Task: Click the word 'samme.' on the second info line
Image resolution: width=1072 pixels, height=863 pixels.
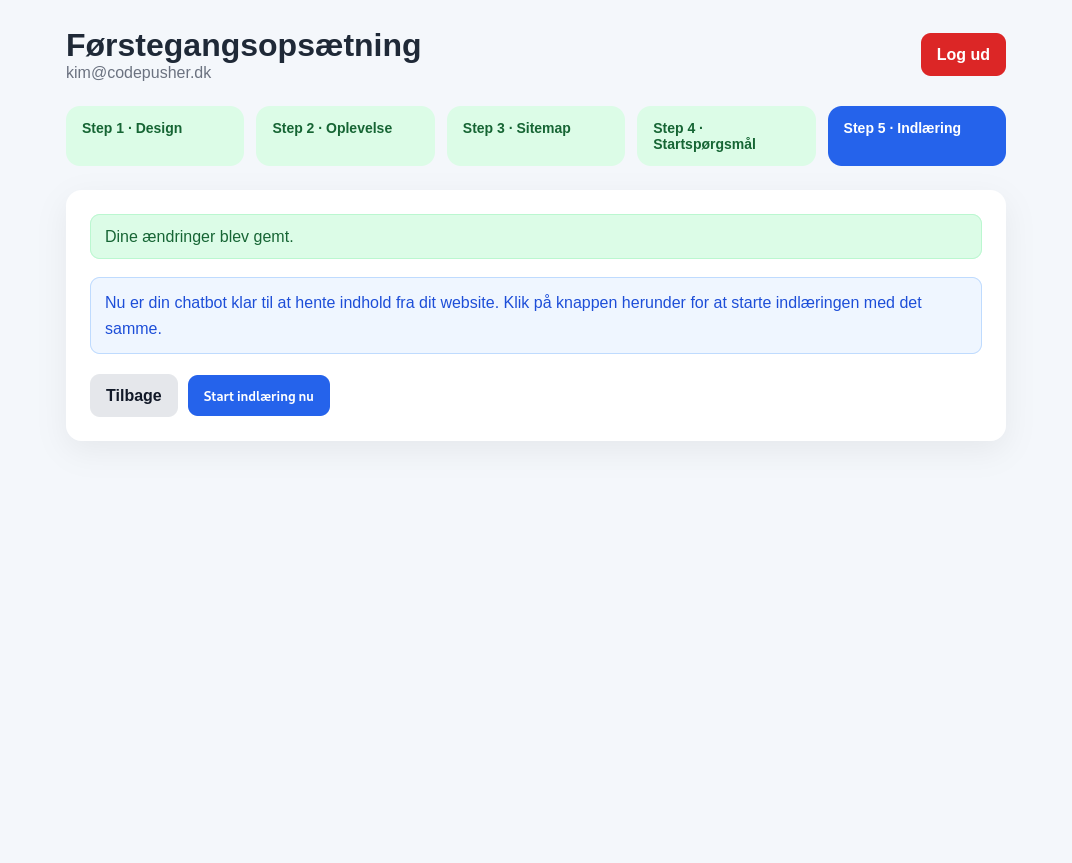Action: pos(133,329)
